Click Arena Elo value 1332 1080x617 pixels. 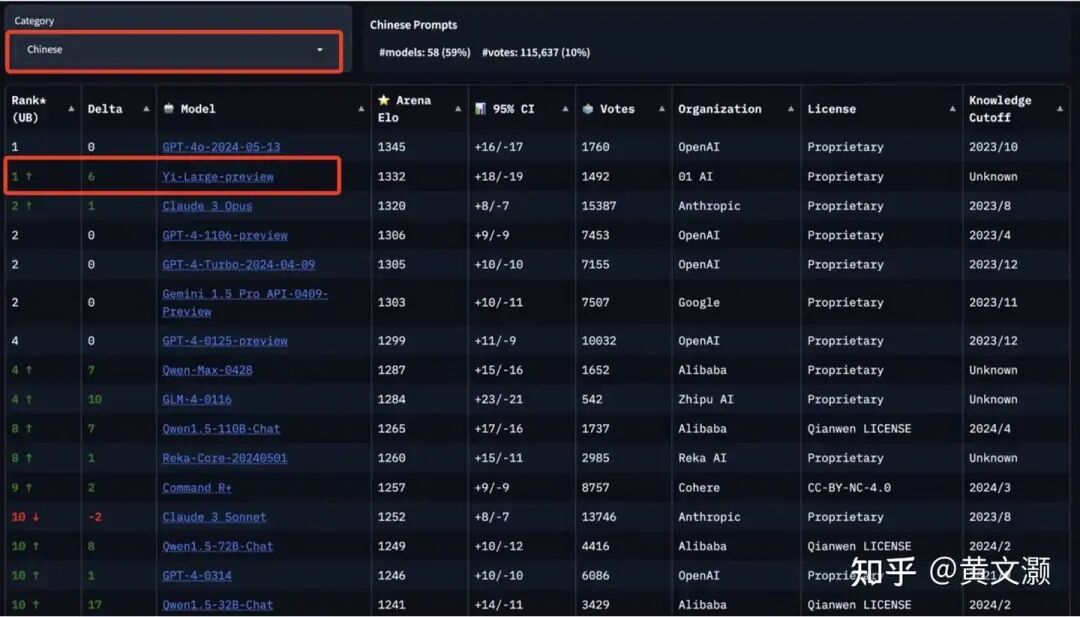[391, 176]
